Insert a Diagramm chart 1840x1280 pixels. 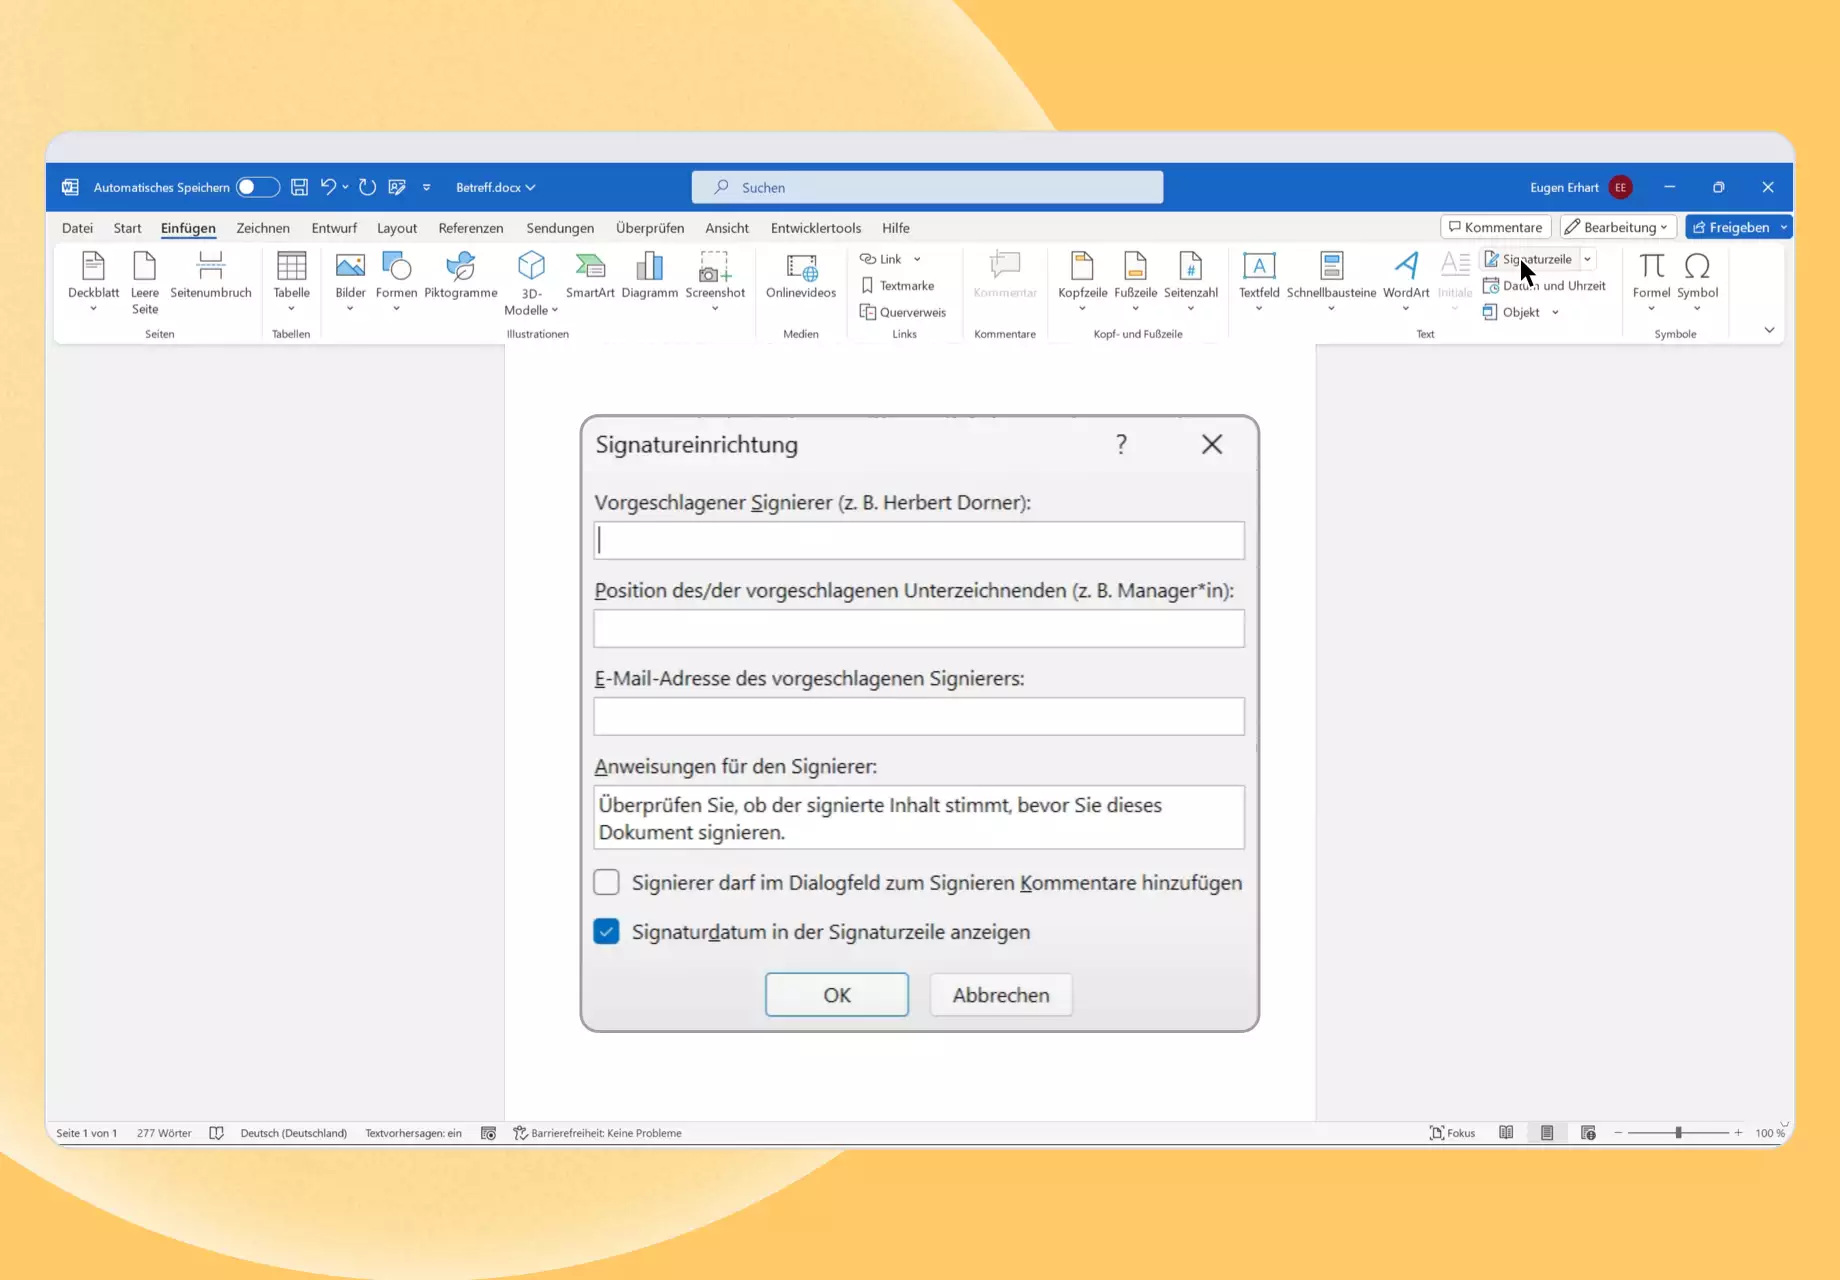pyautogui.click(x=650, y=275)
